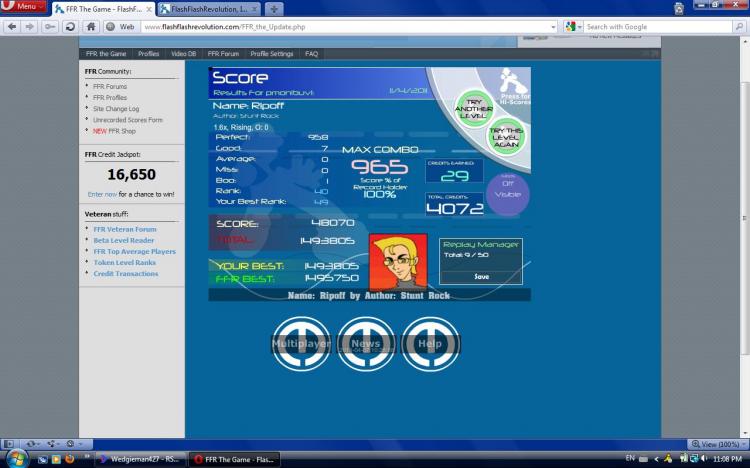The width and height of the screenshot is (750, 468).
Task: Switch to the FFR The Game tab
Action: pos(103,9)
